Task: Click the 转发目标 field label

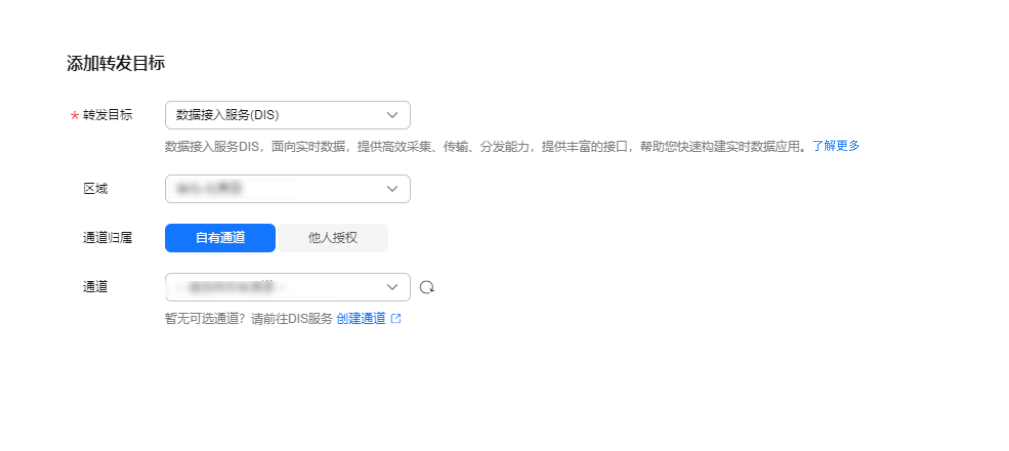Action: pos(107,115)
